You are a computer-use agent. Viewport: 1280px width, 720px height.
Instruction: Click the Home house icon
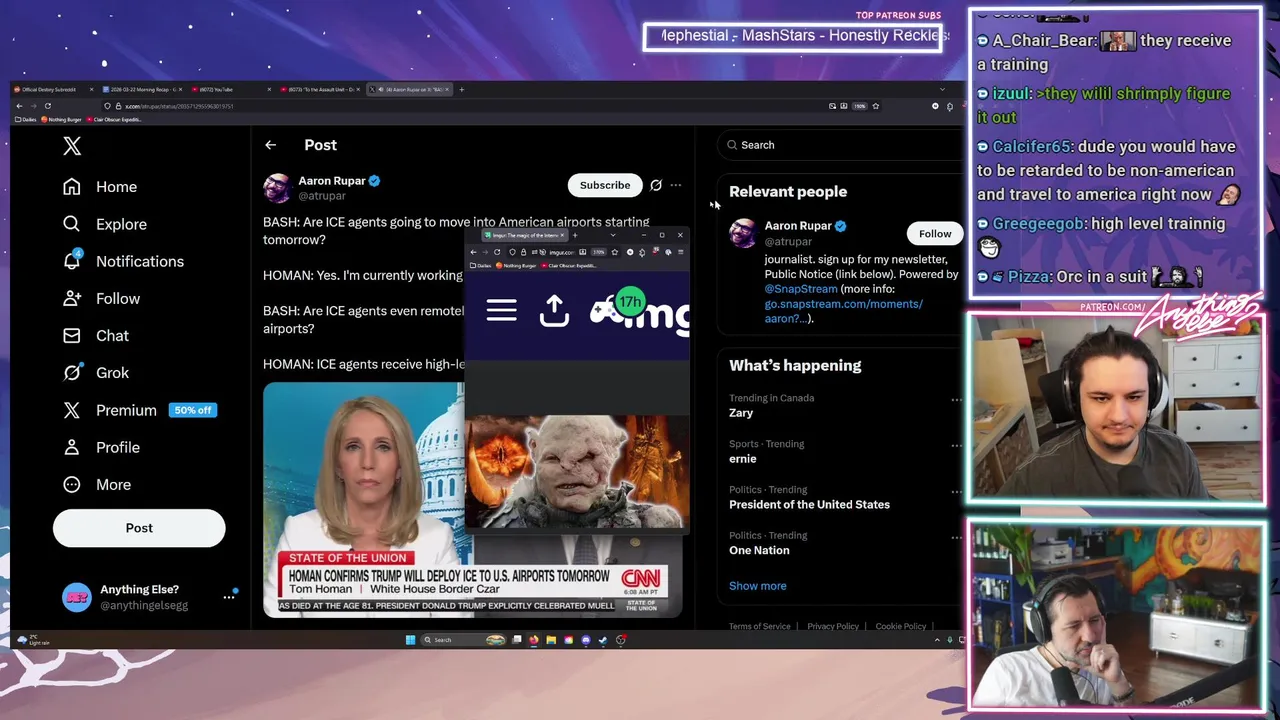pyautogui.click(x=72, y=187)
